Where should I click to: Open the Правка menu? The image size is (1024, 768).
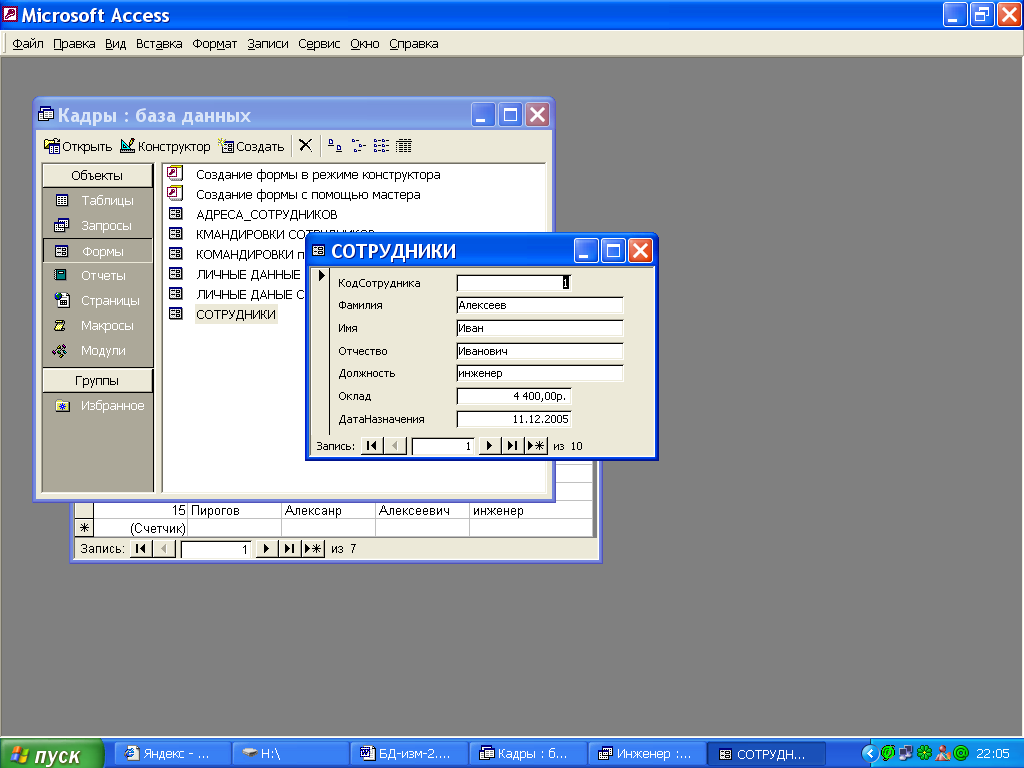[74, 44]
